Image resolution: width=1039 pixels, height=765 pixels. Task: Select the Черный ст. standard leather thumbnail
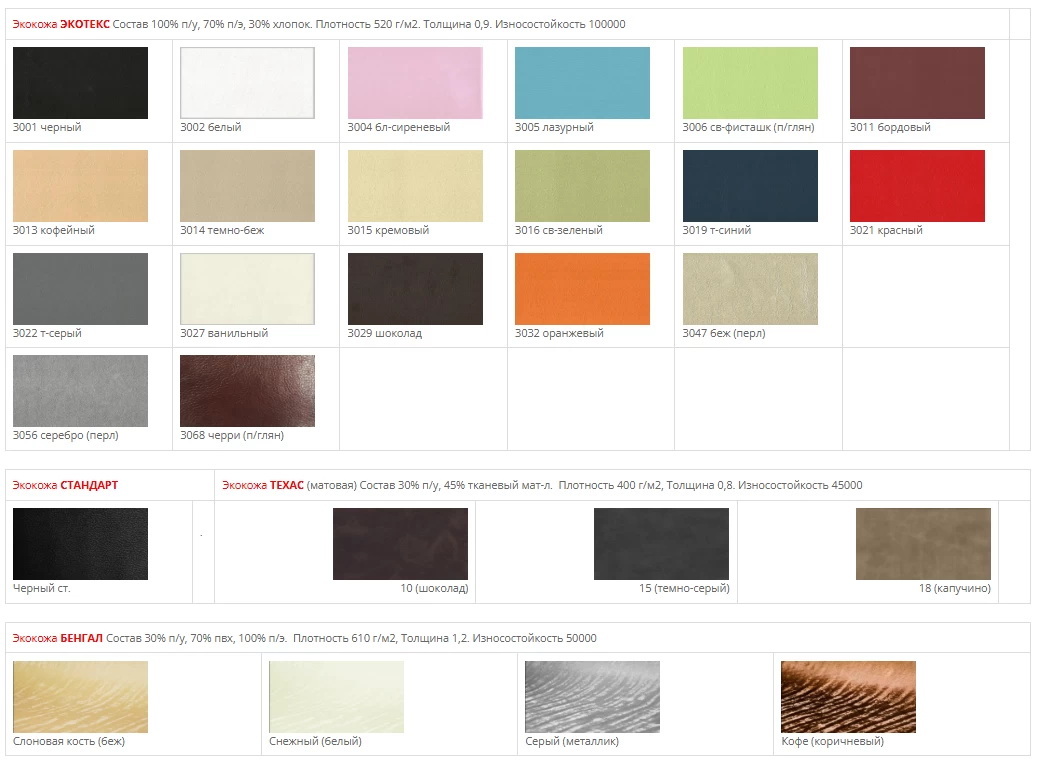(x=80, y=544)
